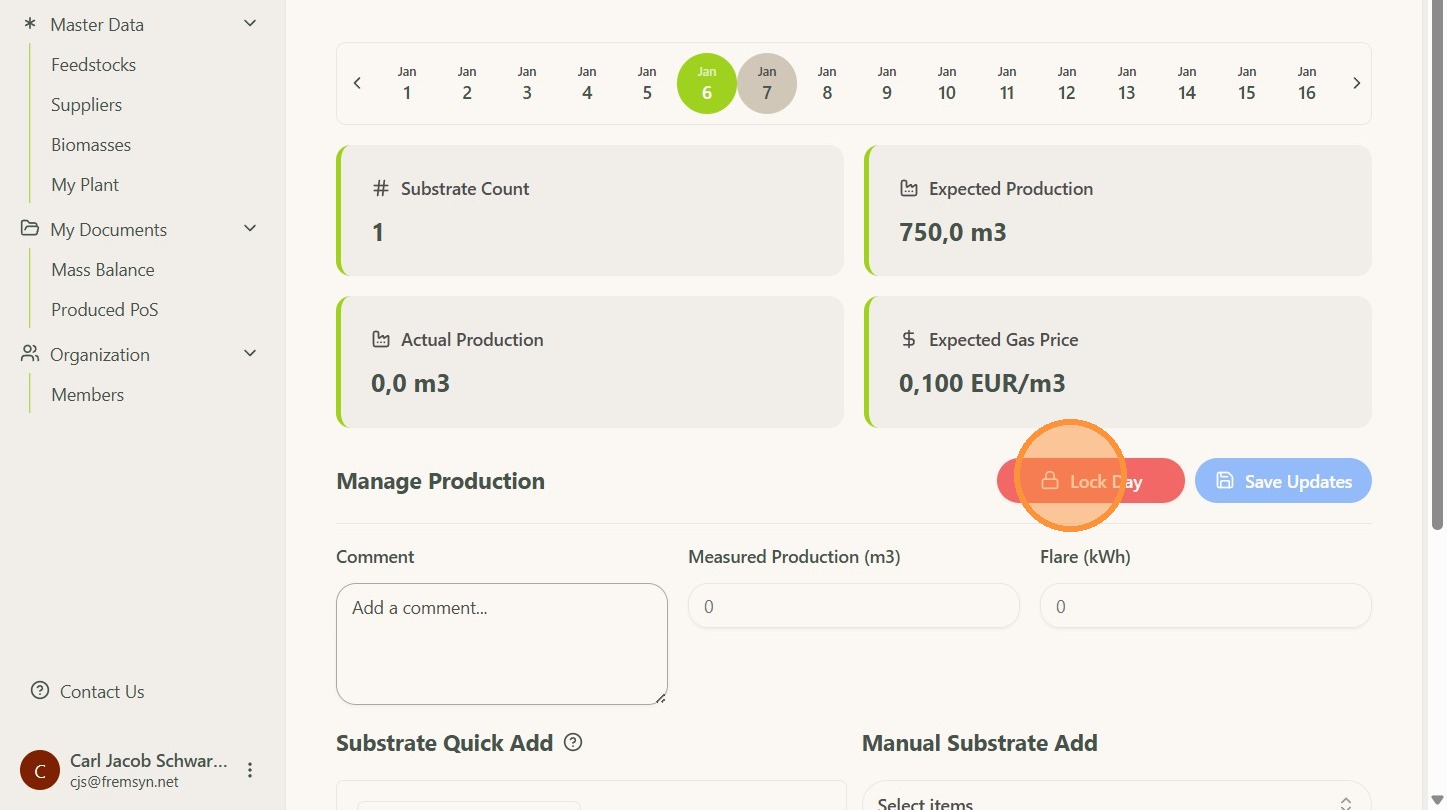Click the help icon beside Substrate Quick Add

coord(573,743)
